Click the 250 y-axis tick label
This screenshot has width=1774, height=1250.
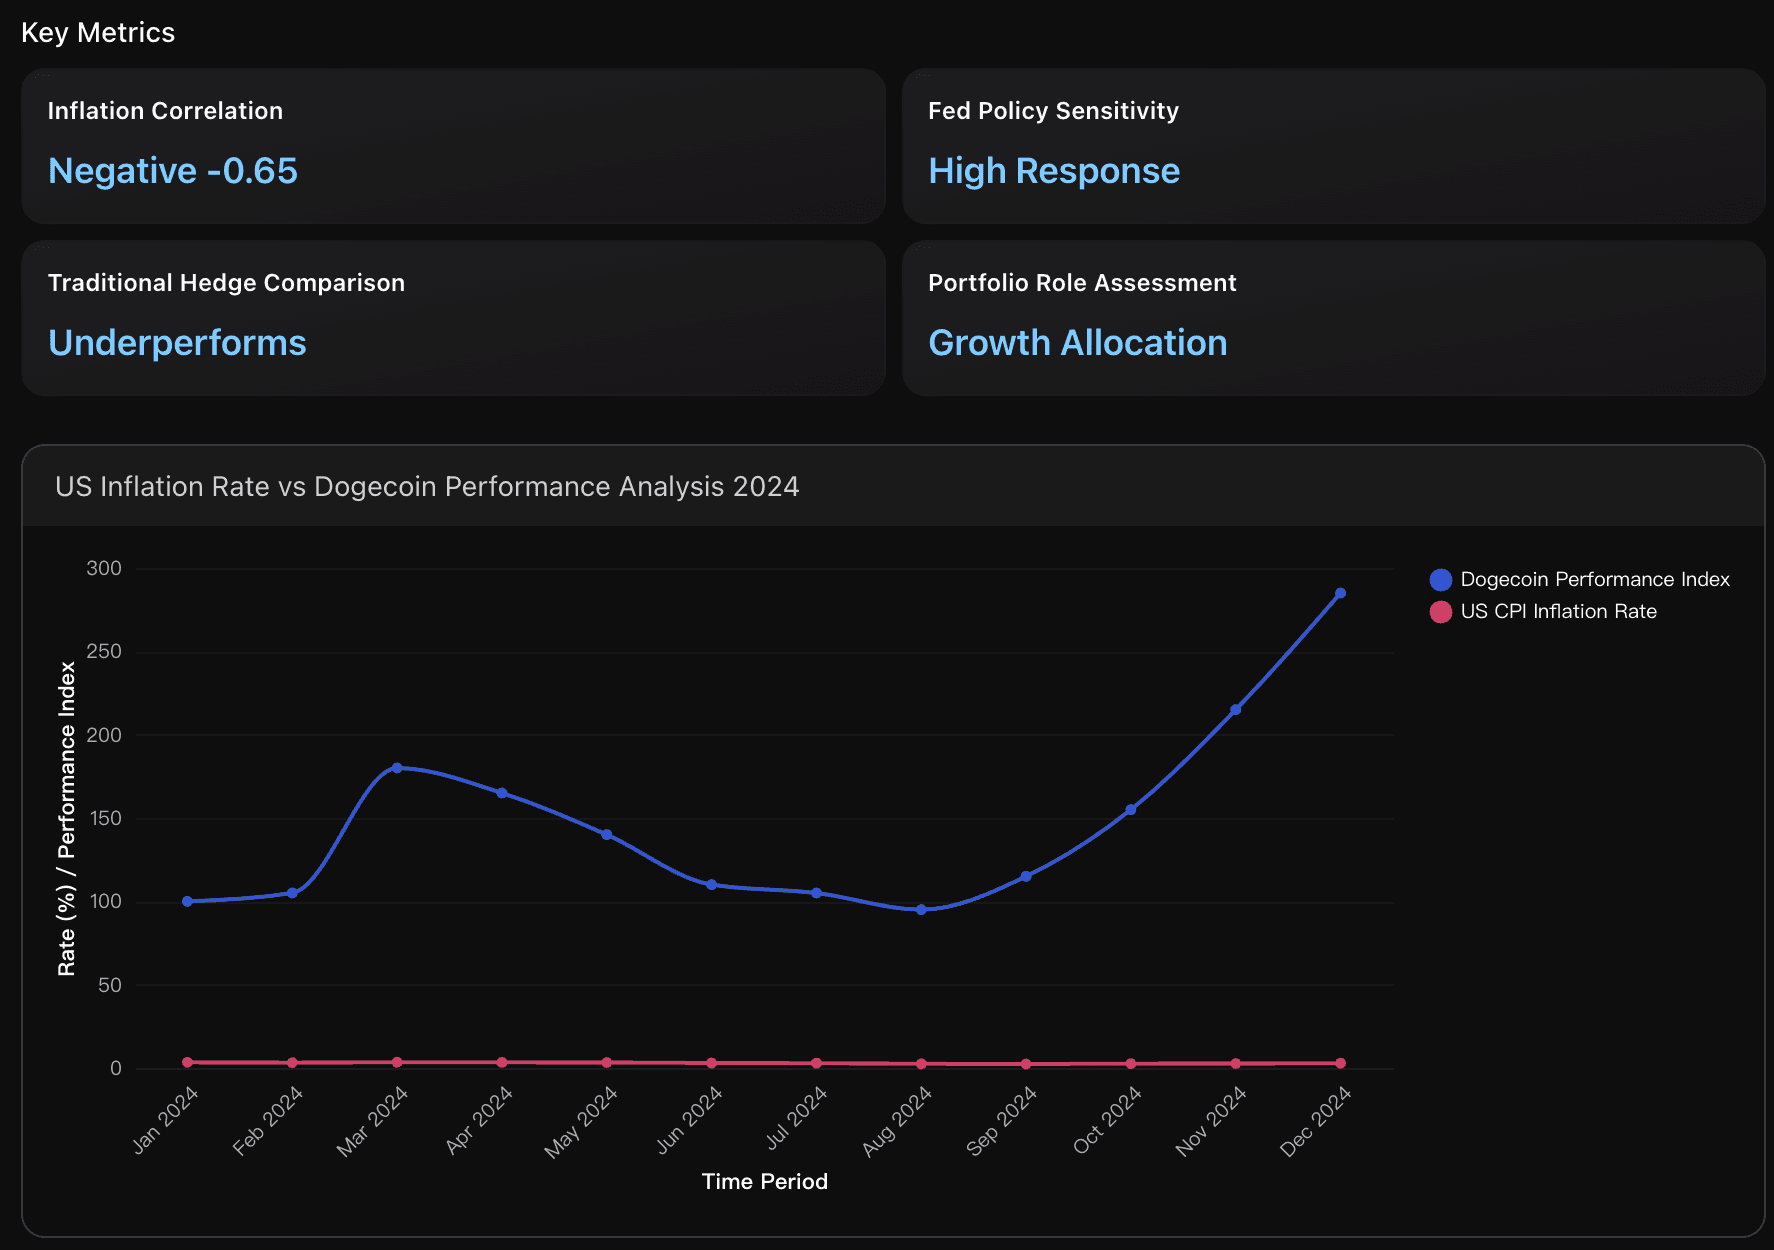(x=104, y=652)
